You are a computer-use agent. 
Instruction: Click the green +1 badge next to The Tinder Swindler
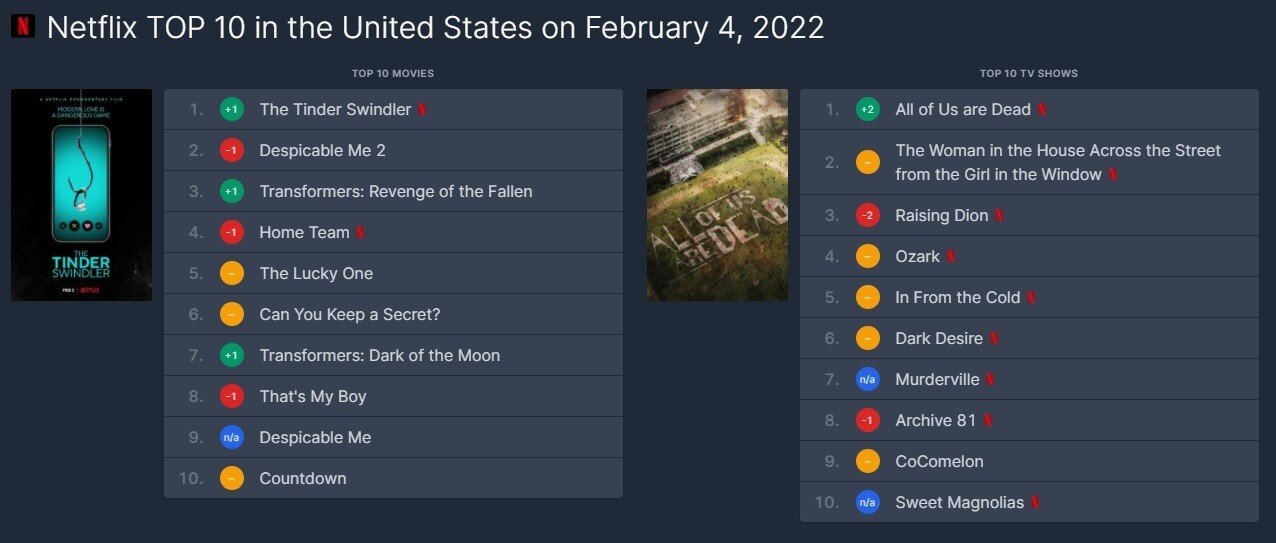(232, 110)
